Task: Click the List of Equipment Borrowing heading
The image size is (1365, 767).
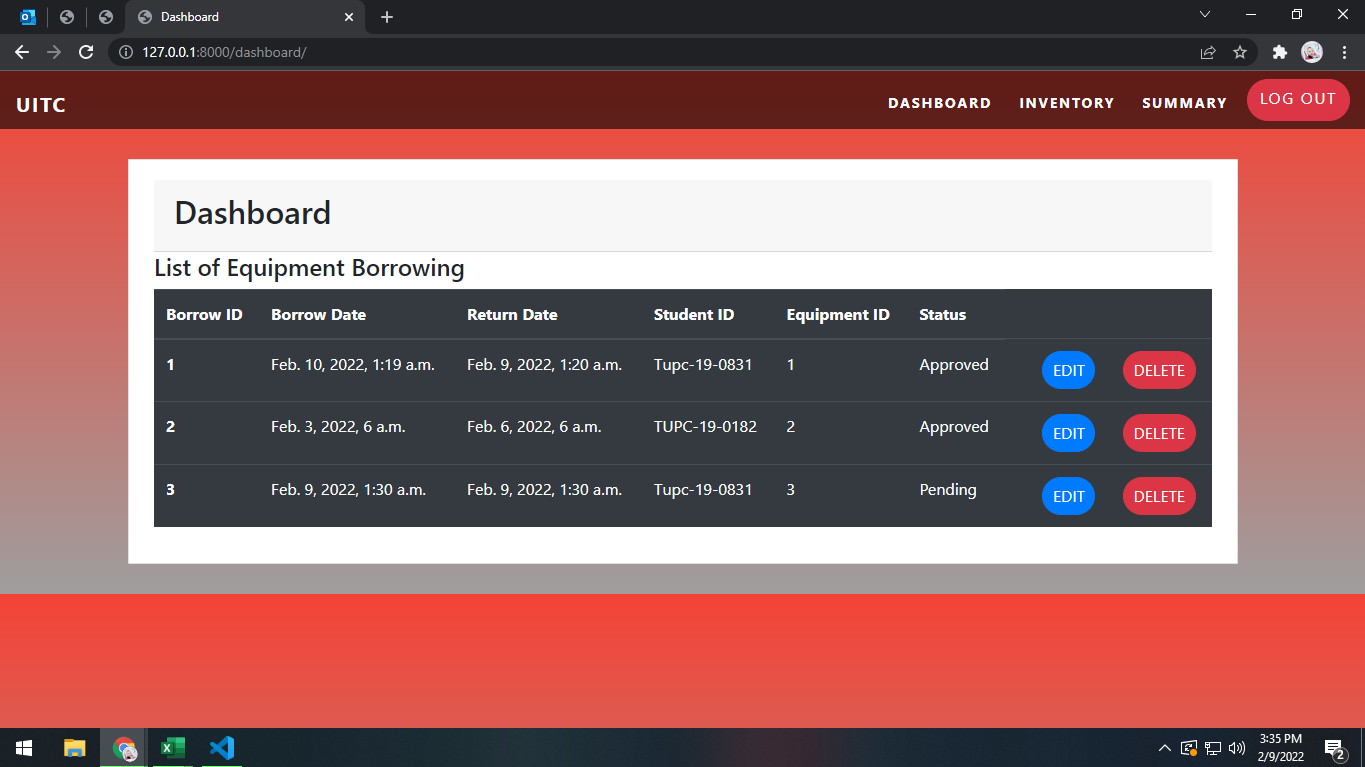Action: (x=309, y=268)
